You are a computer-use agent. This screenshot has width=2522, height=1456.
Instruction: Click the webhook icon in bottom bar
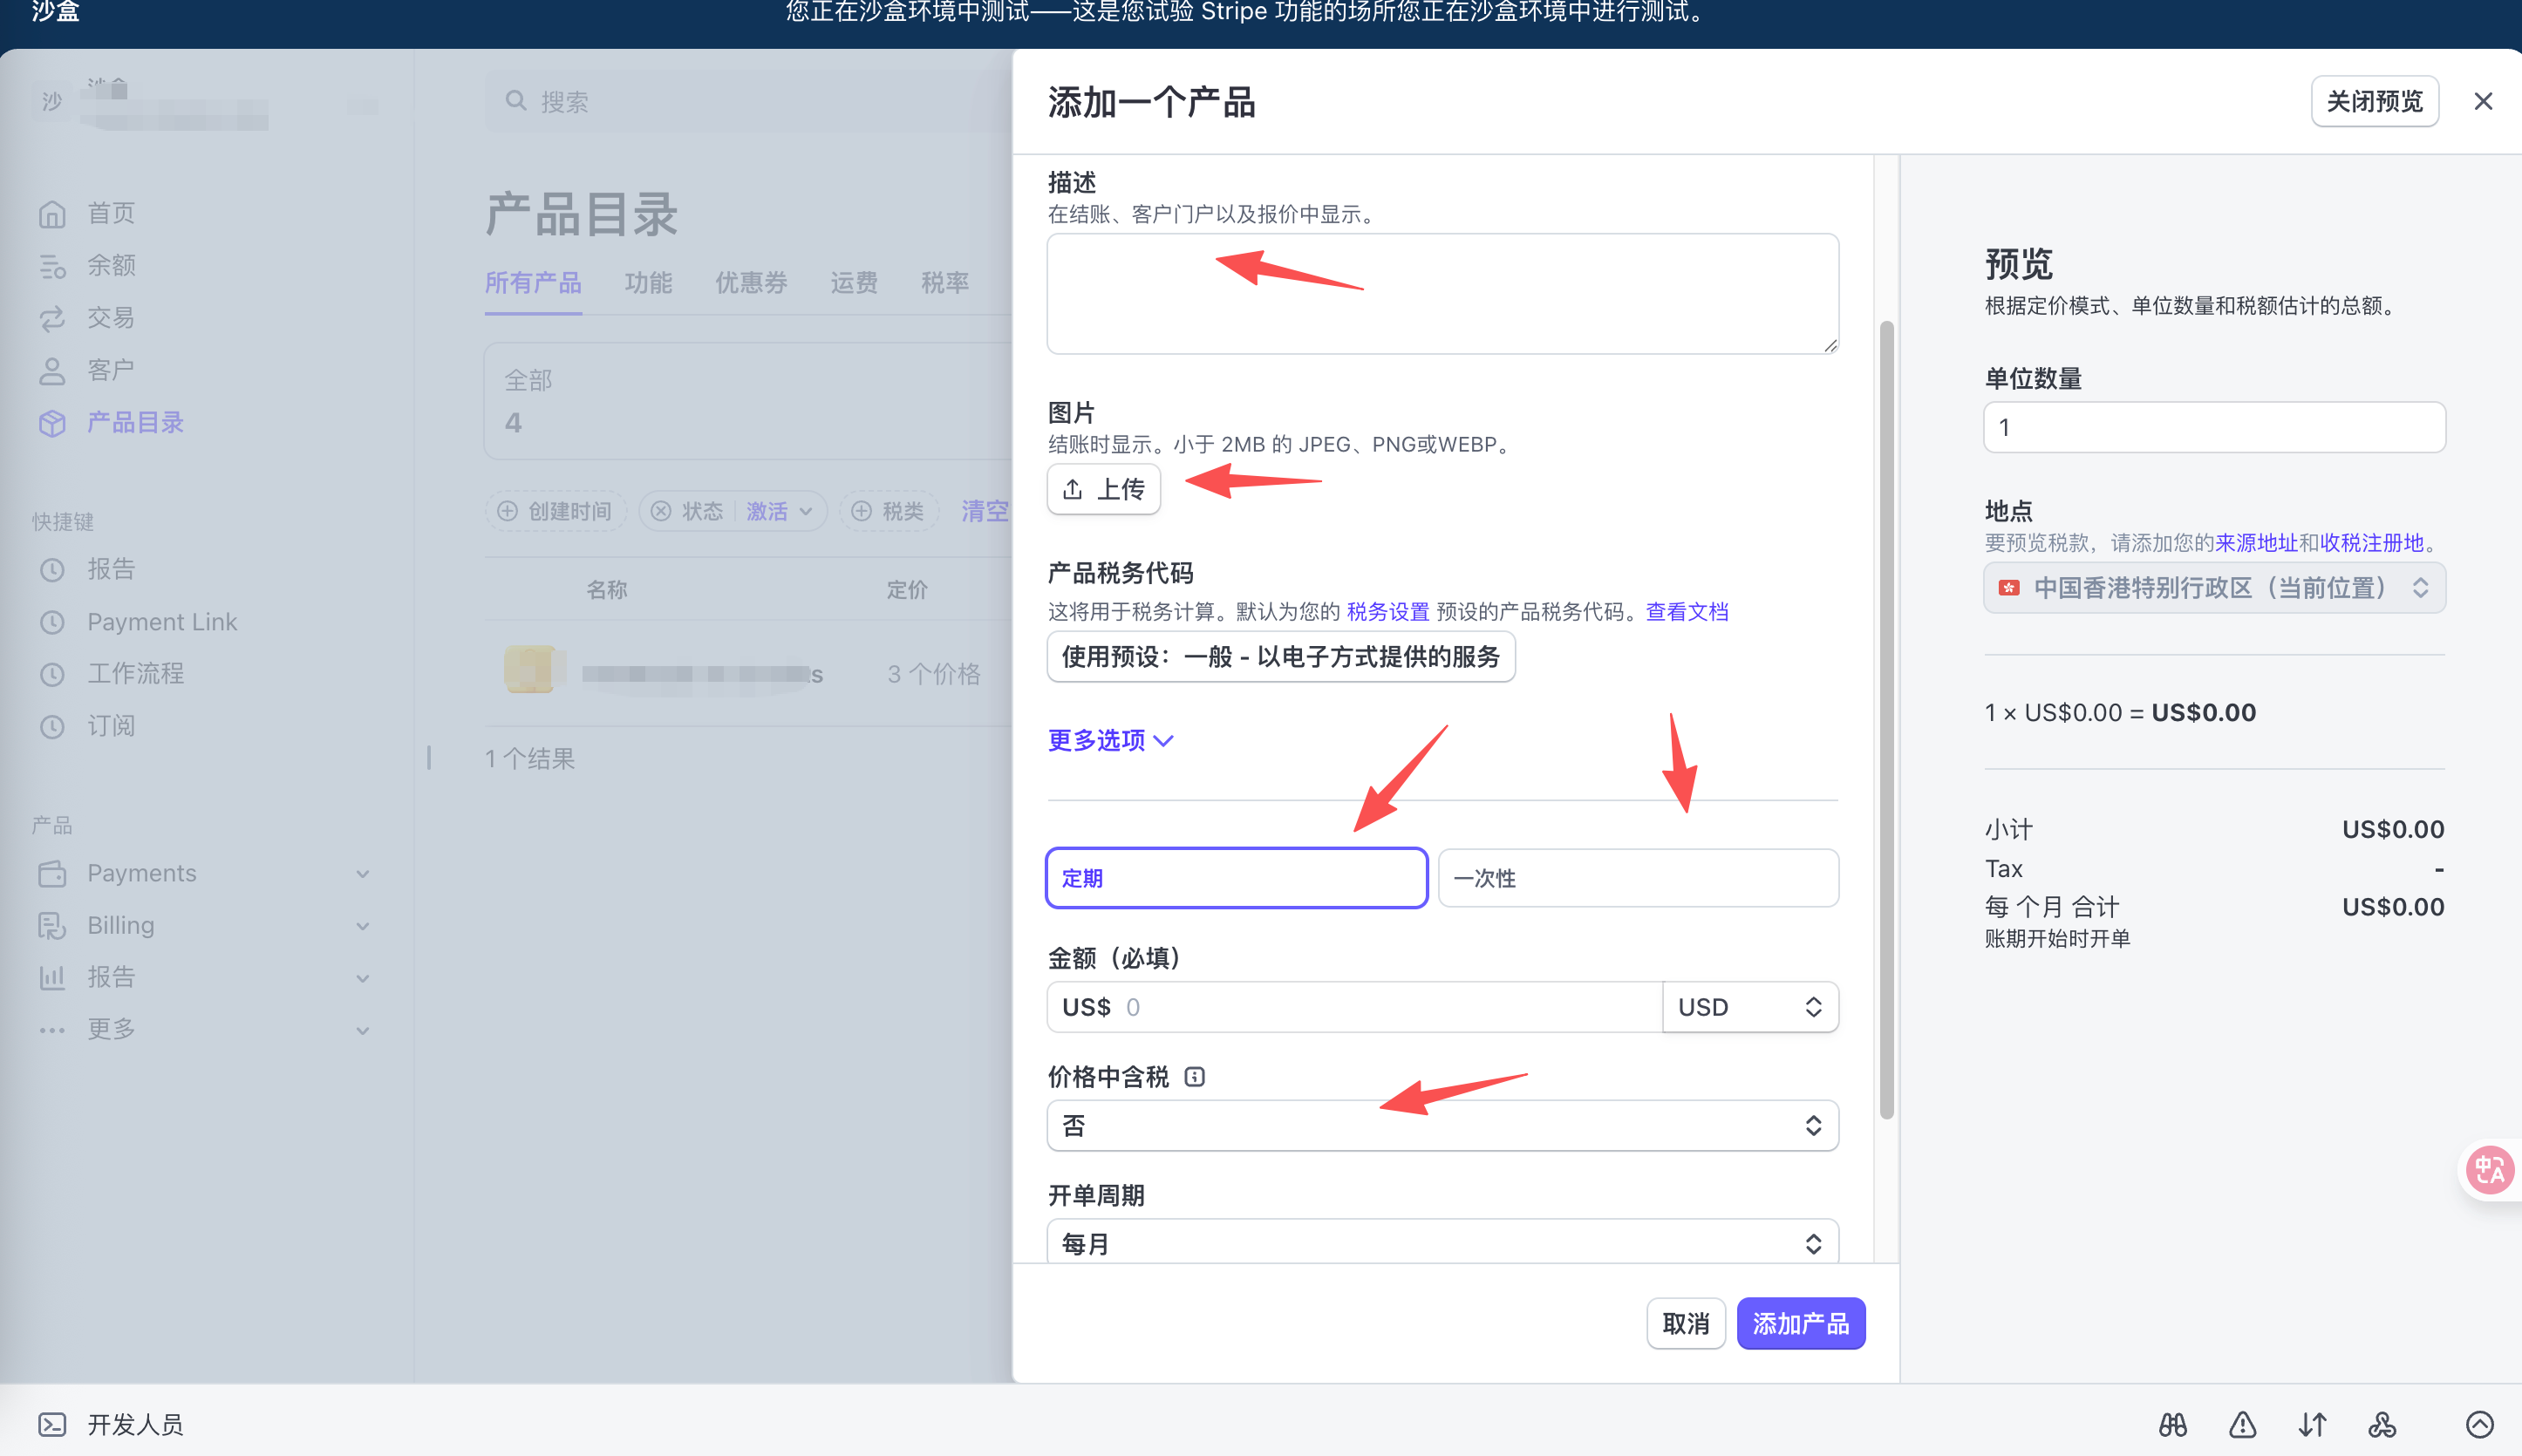tap(2382, 1424)
